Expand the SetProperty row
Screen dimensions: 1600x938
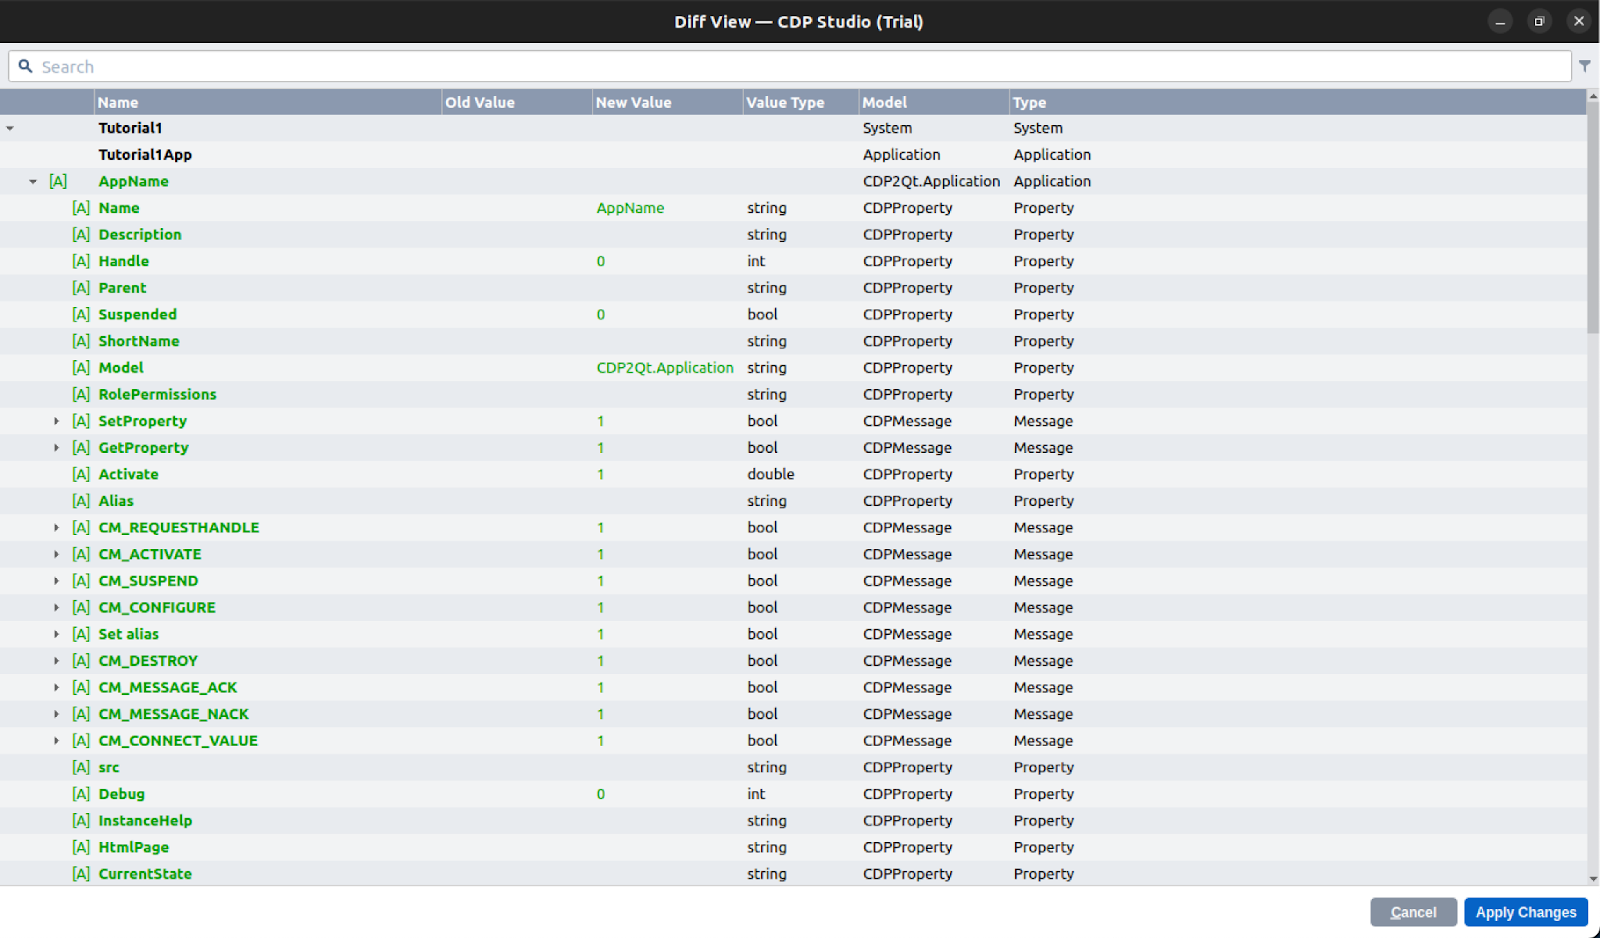coord(56,422)
